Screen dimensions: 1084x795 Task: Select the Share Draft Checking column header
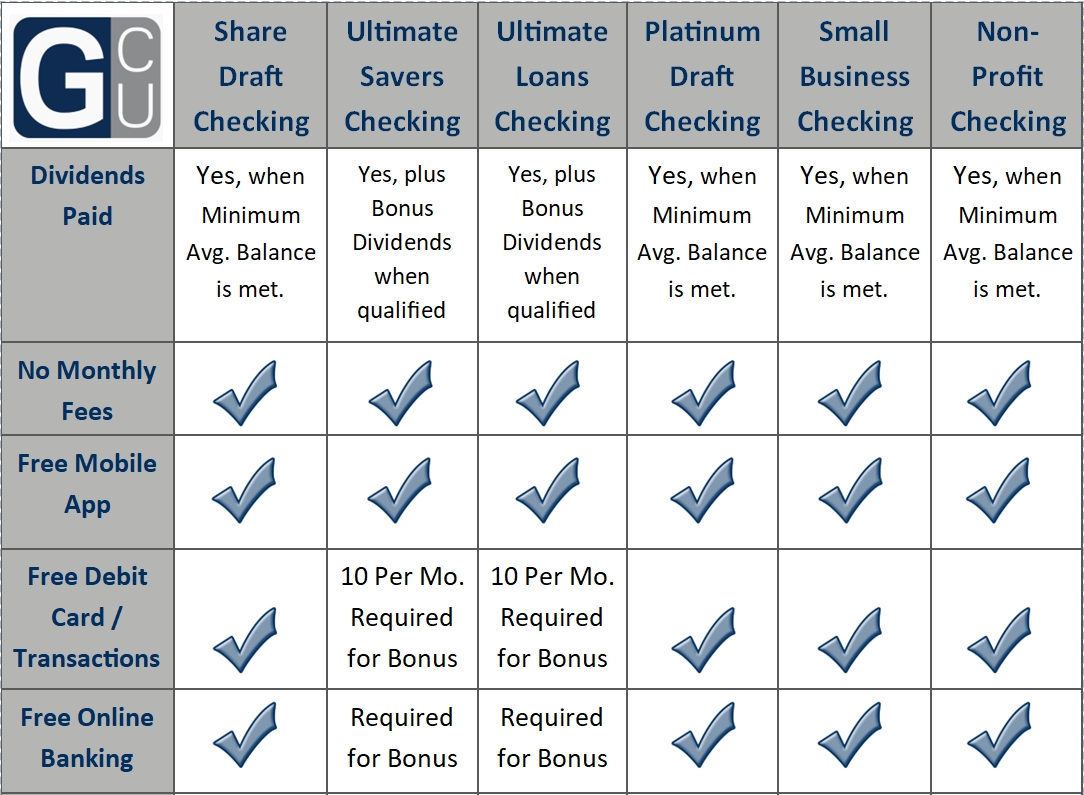(x=251, y=76)
